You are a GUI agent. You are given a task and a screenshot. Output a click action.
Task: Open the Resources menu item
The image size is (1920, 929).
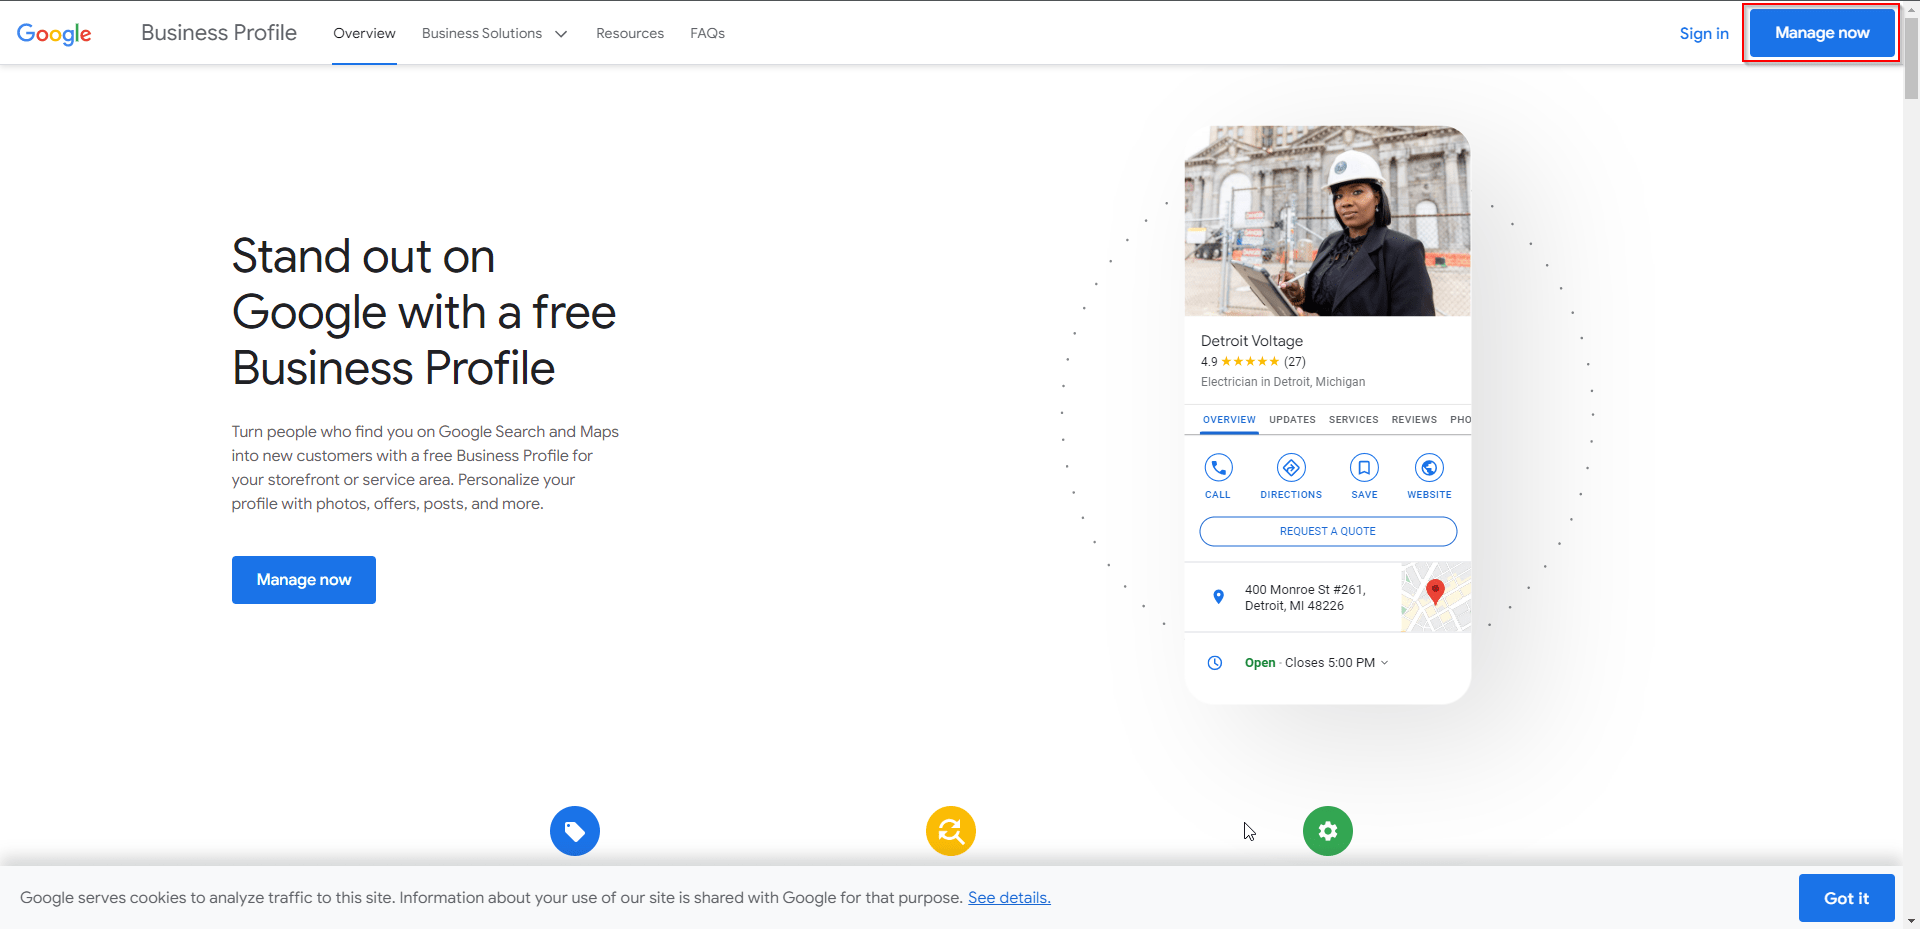[x=630, y=33]
